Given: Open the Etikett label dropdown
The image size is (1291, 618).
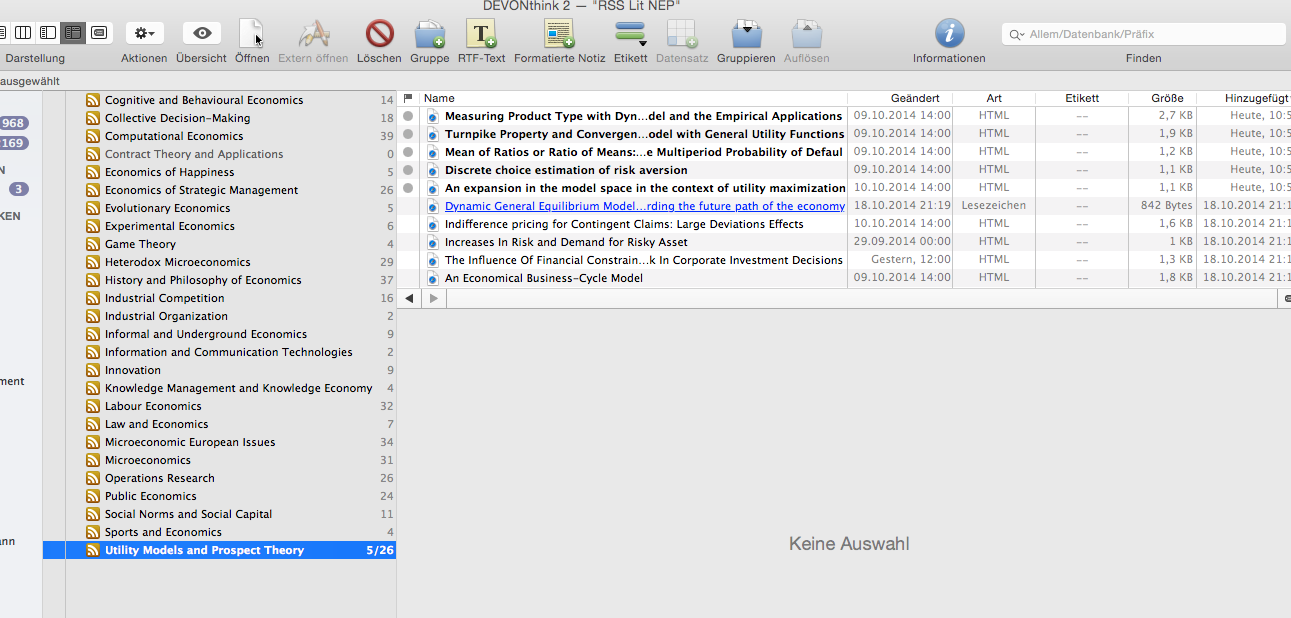Looking at the screenshot, I should click(631, 35).
